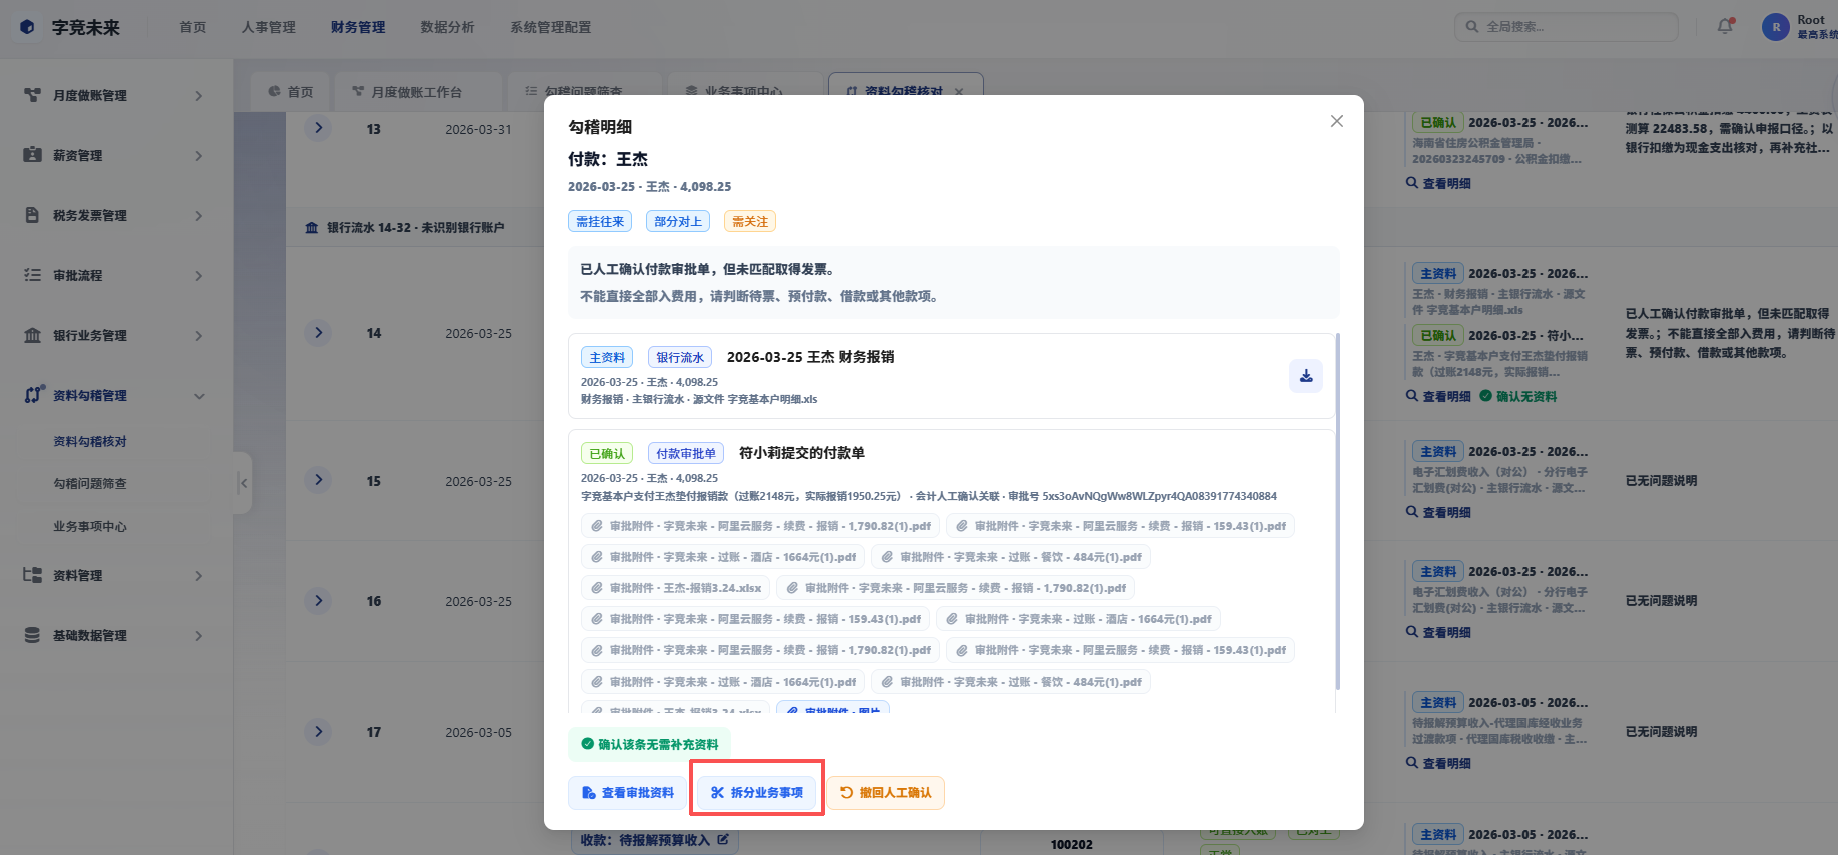Switch to the 首页 page tab
Screen dimensions: 1838x855
[x=291, y=92]
